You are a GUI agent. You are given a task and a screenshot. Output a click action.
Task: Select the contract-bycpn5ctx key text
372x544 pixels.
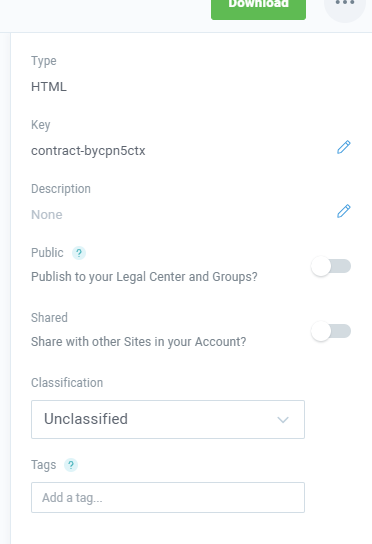88,151
